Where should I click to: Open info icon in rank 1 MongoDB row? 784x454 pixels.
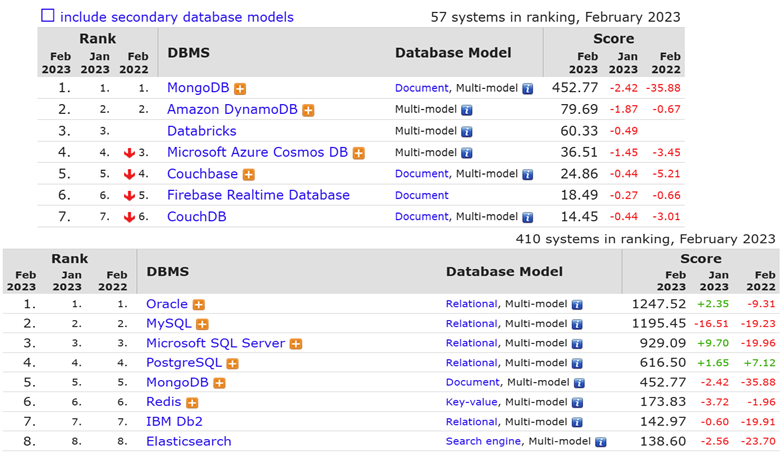528,89
